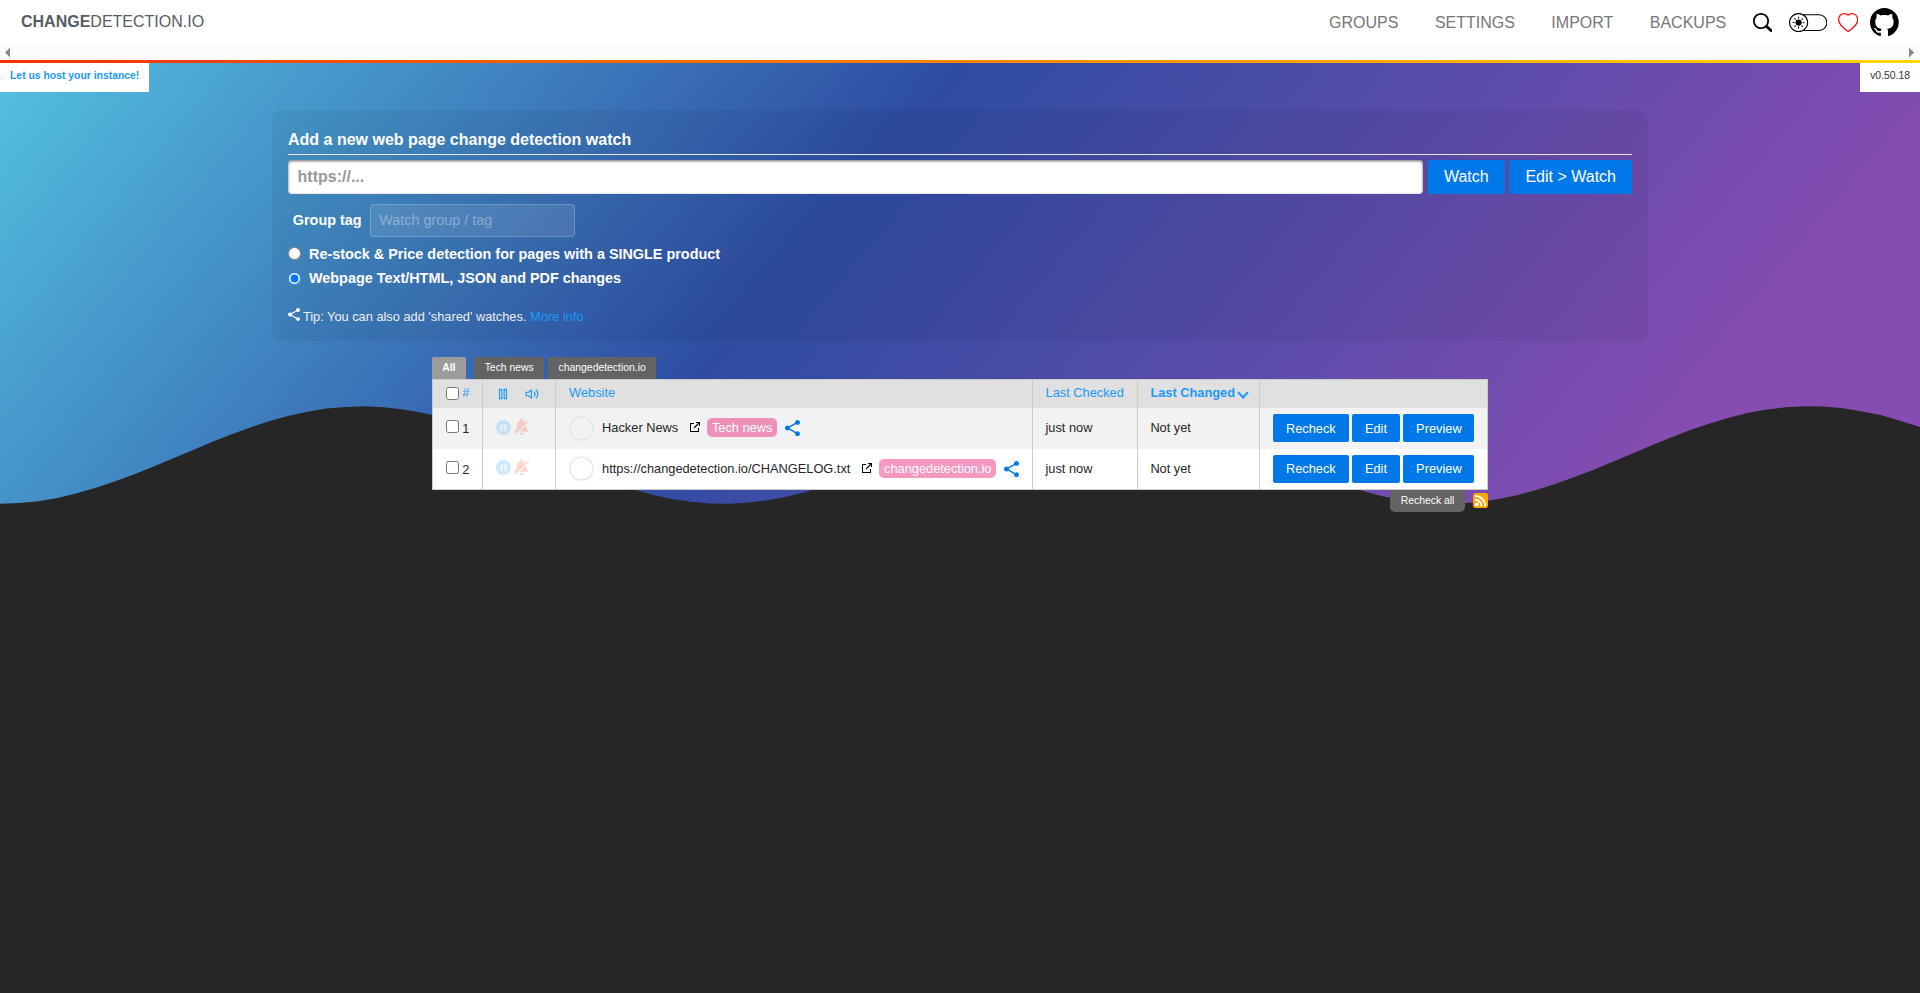Click the https:// URL input field
The height and width of the screenshot is (993, 1920).
click(855, 177)
